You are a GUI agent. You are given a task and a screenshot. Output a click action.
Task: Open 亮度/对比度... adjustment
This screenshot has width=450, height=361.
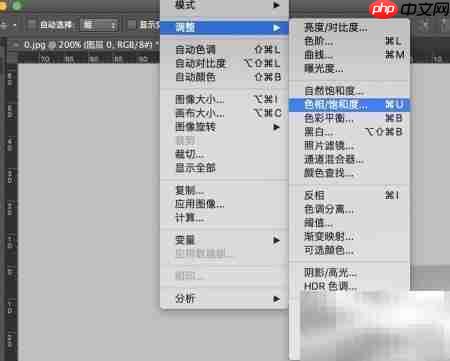click(x=349, y=28)
